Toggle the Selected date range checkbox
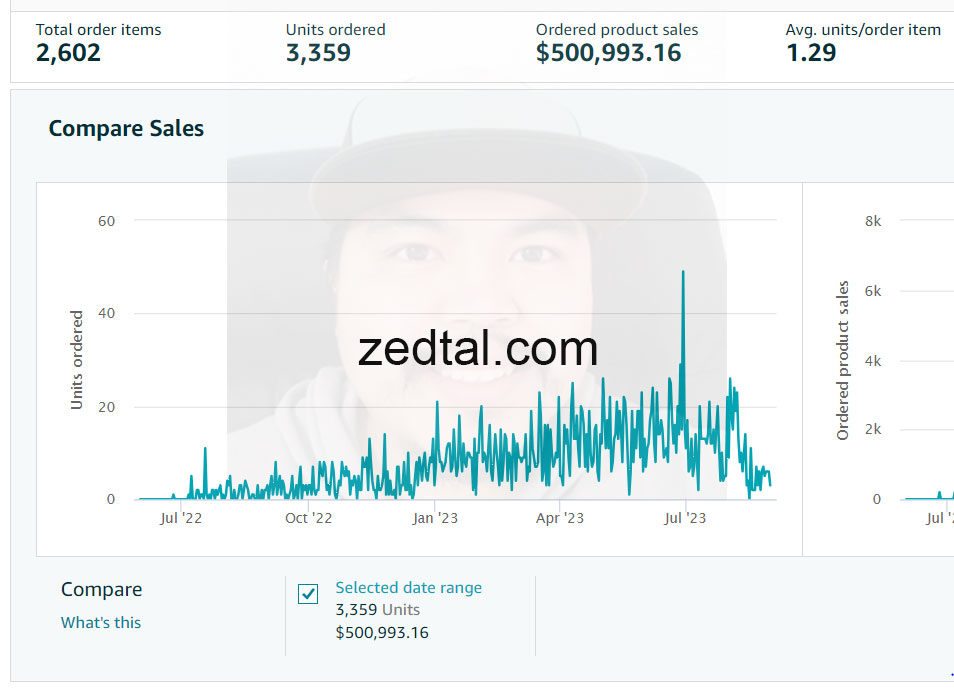This screenshot has height=694, width=954. [x=308, y=594]
